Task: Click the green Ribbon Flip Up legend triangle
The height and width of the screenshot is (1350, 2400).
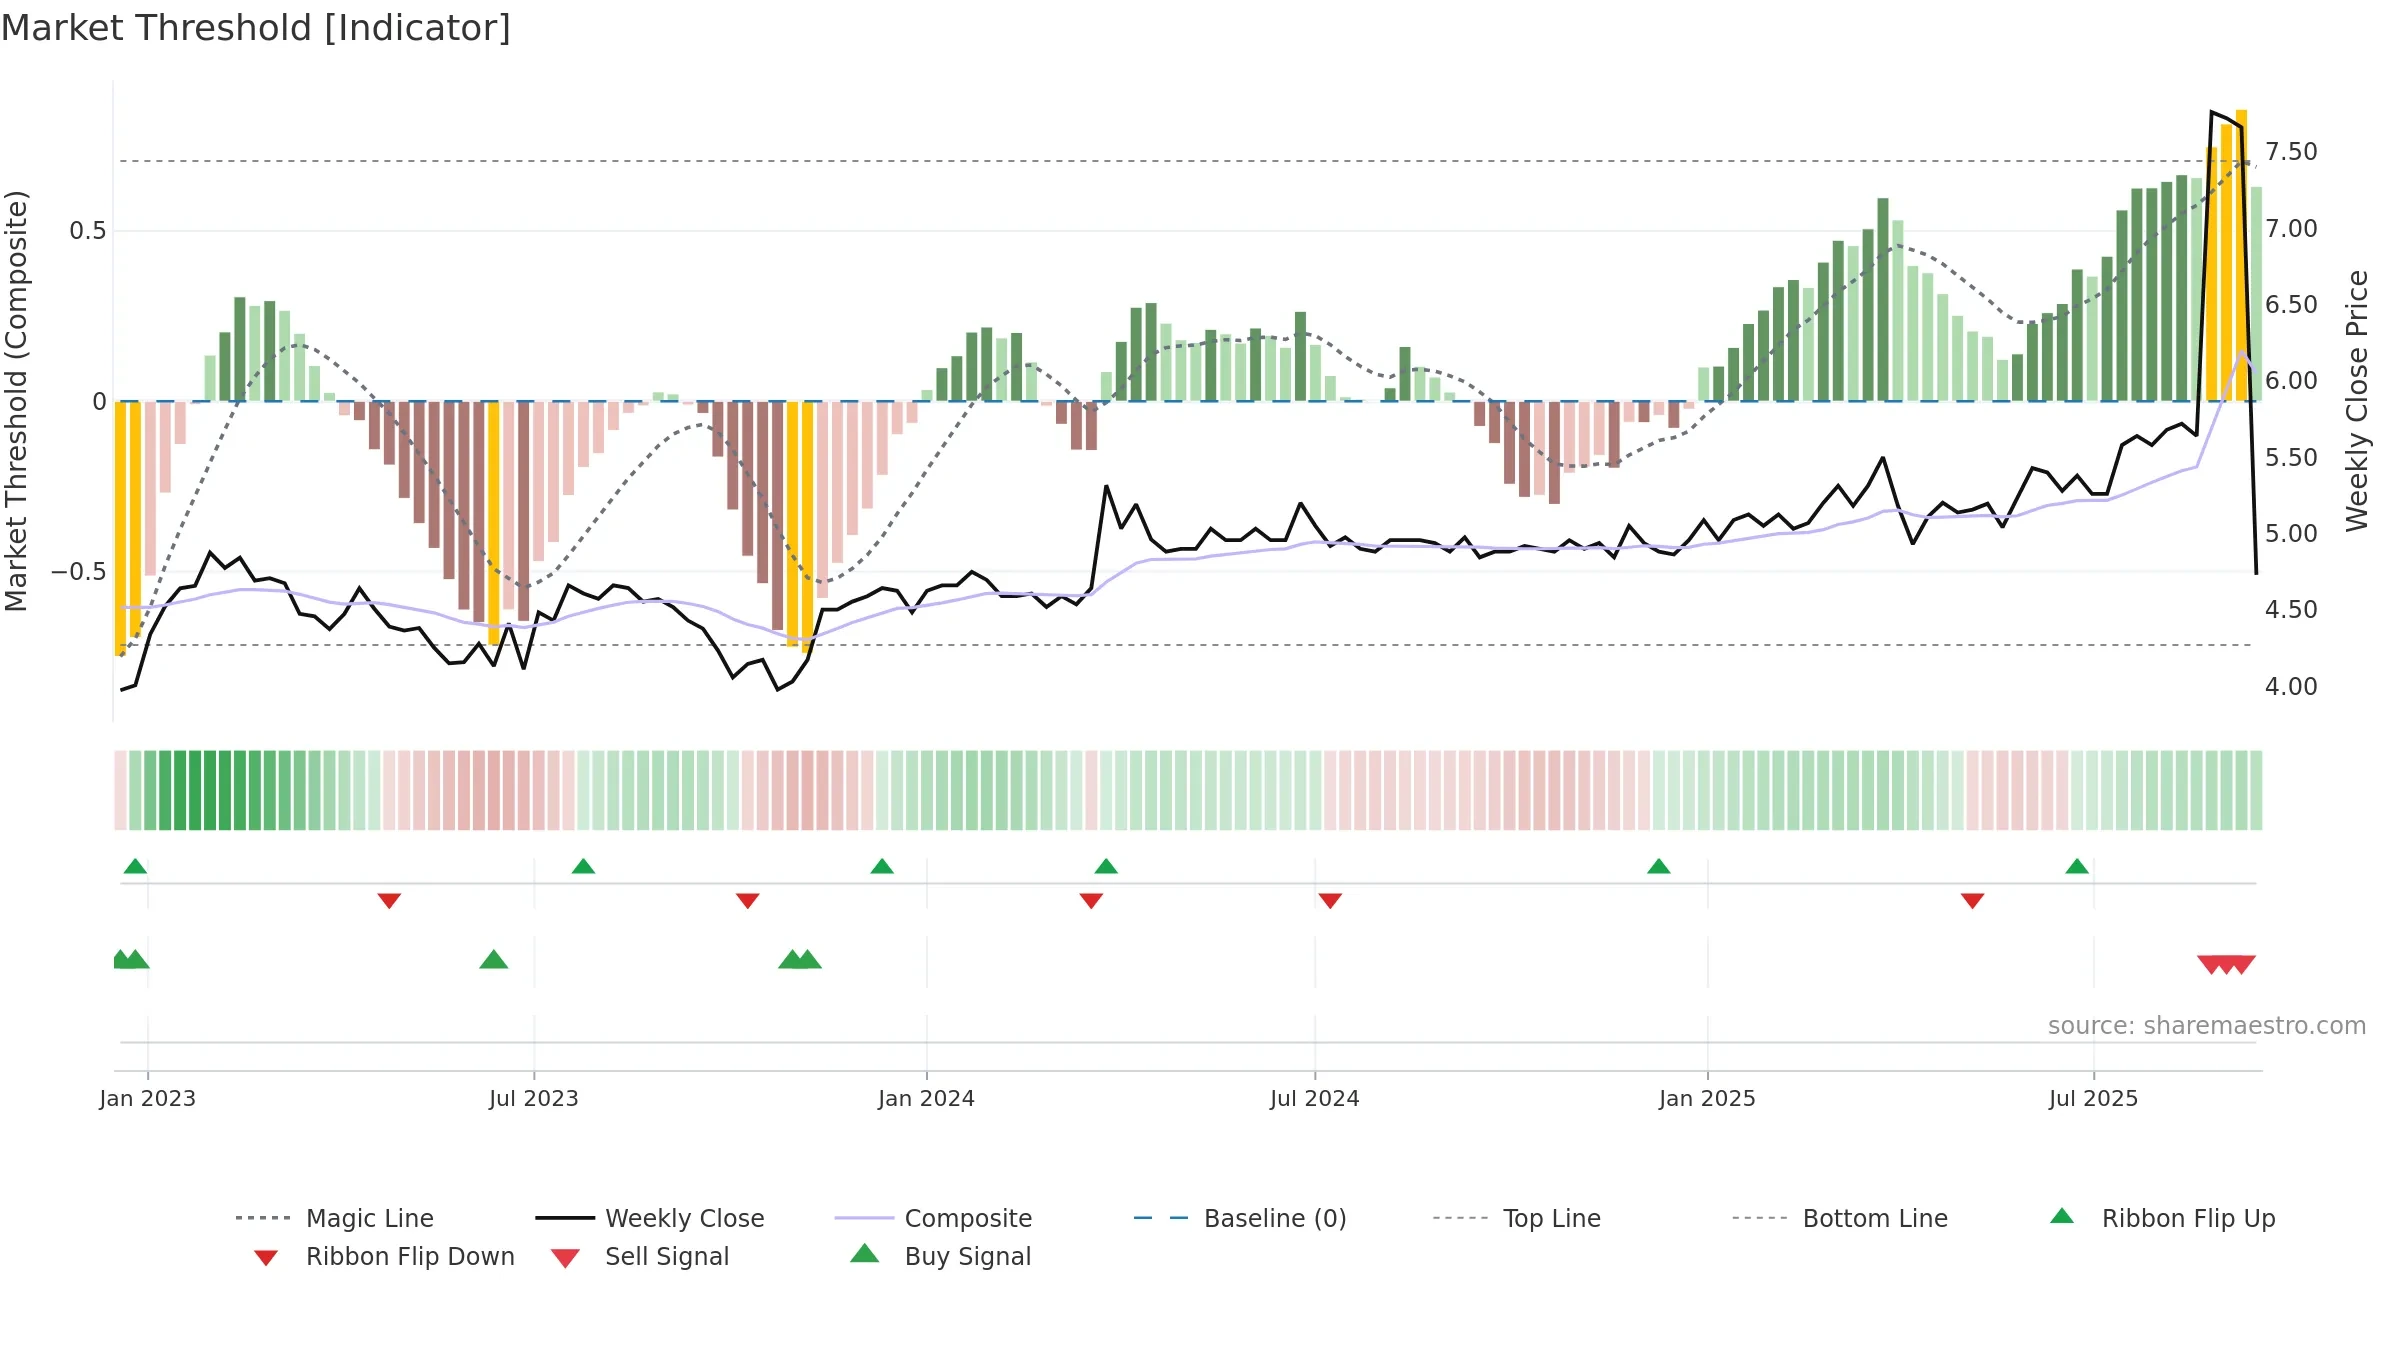Action: 2062,1216
